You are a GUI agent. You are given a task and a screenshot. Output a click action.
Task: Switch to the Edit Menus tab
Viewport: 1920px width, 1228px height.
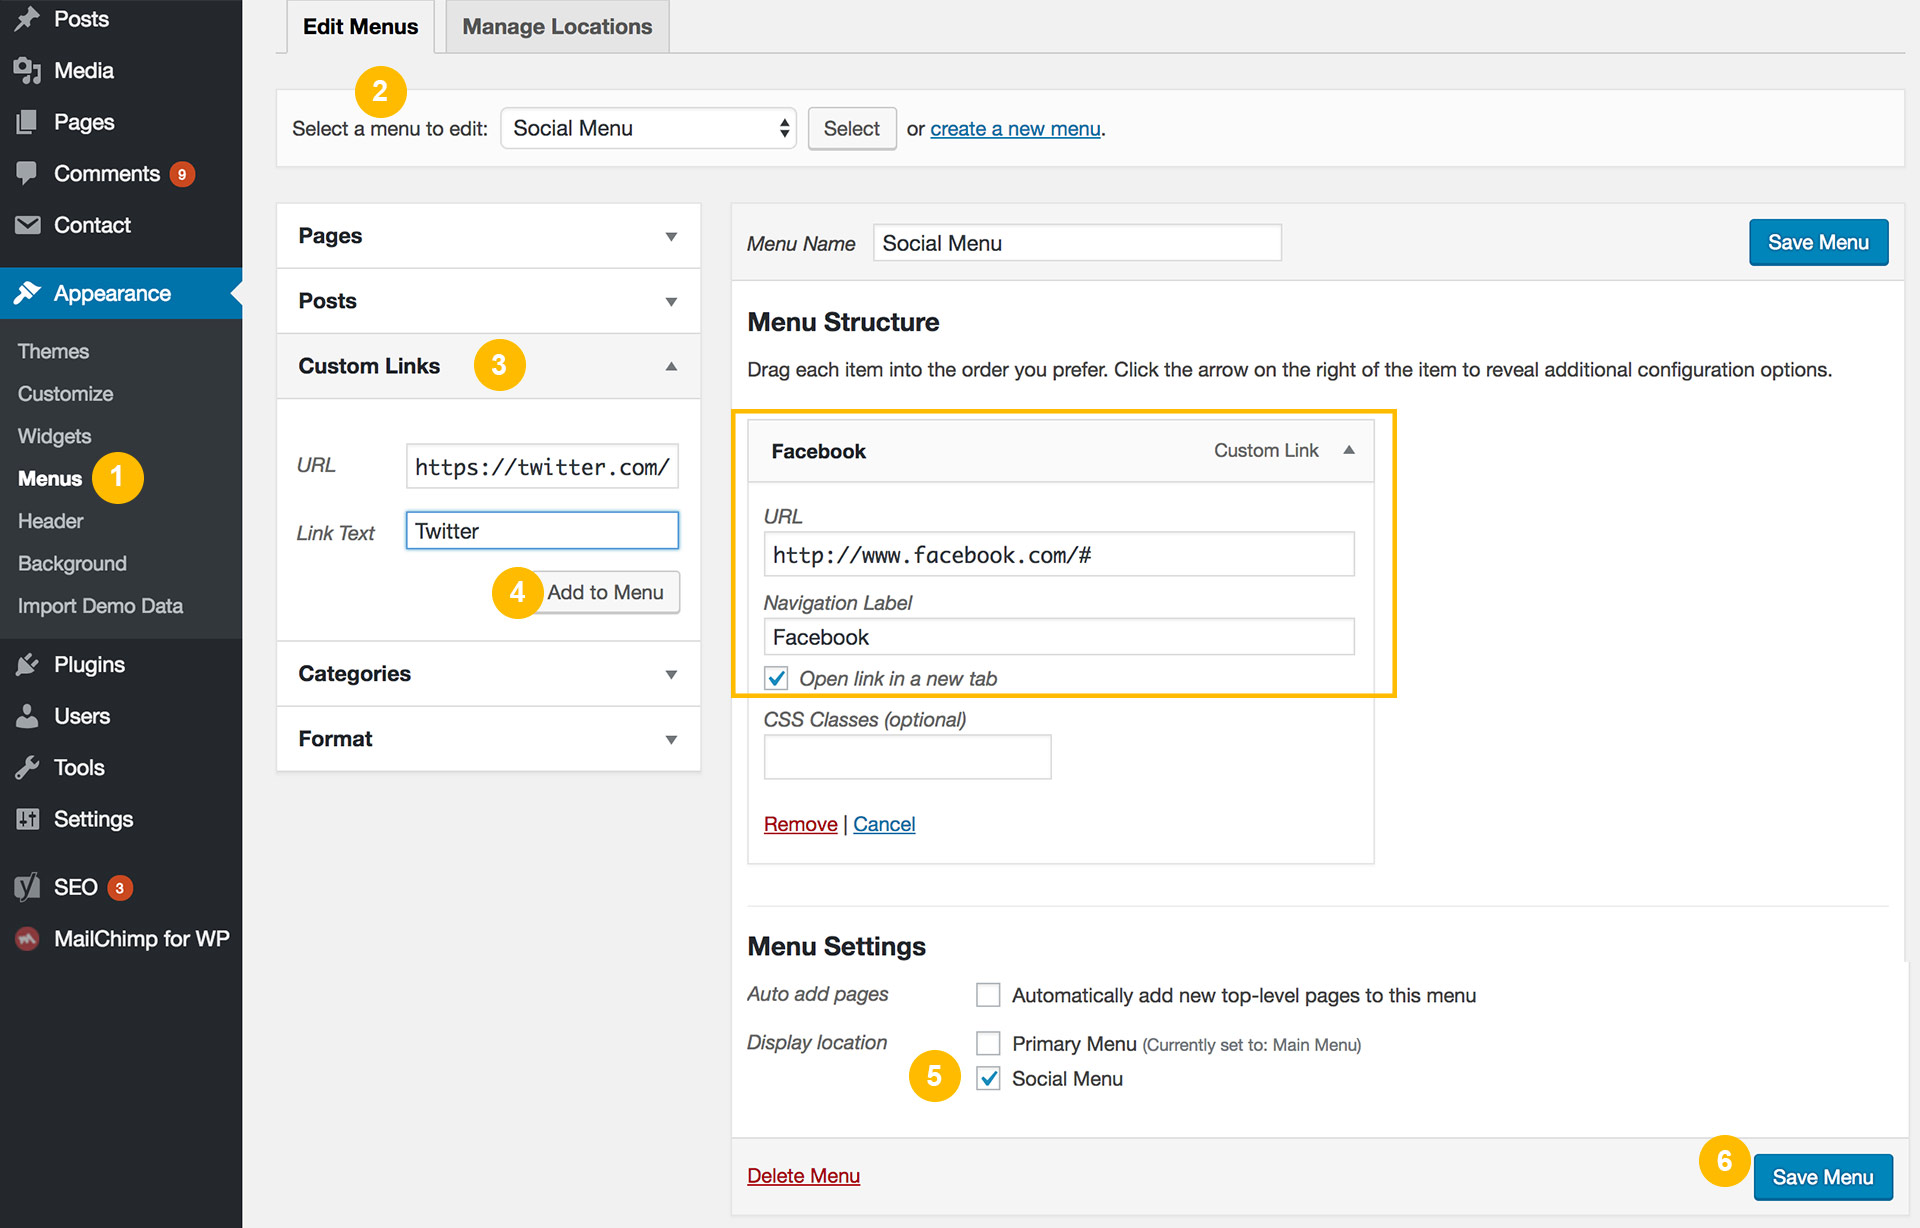[360, 27]
